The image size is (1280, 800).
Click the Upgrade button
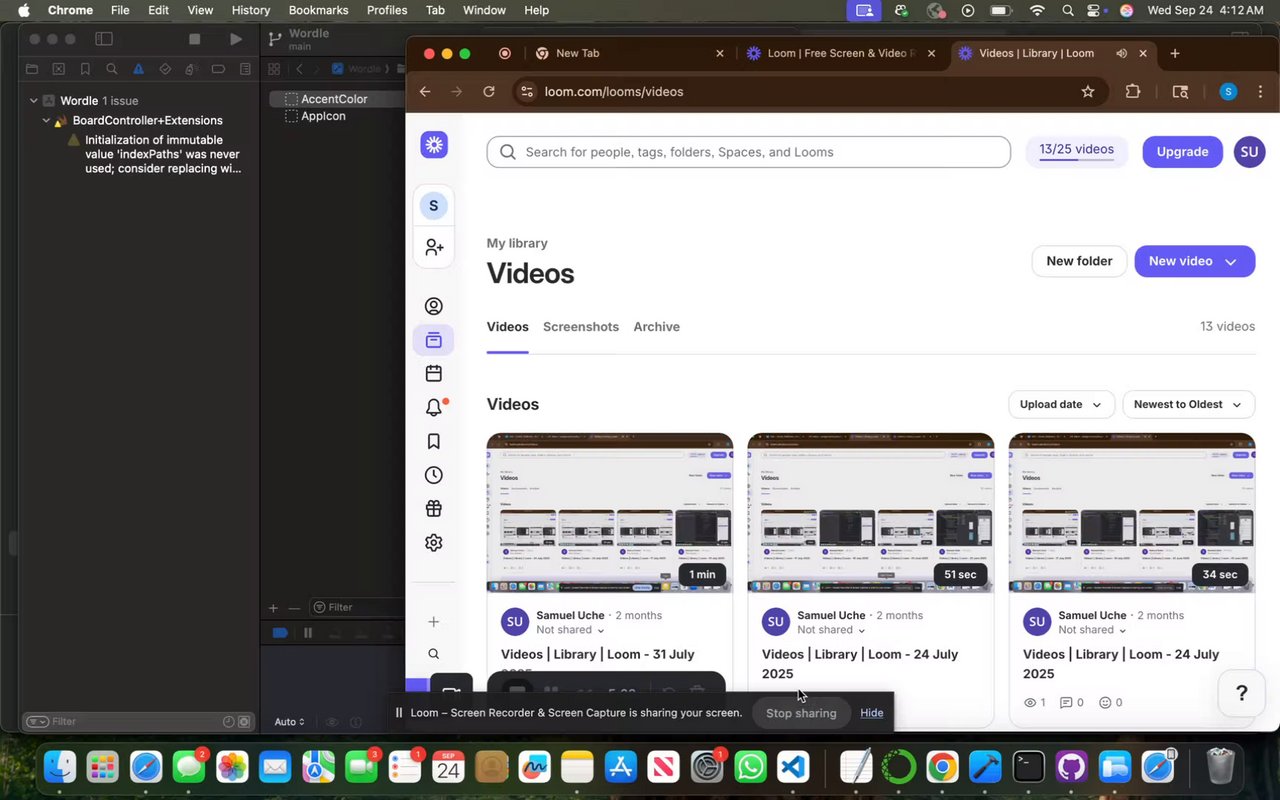click(1183, 152)
